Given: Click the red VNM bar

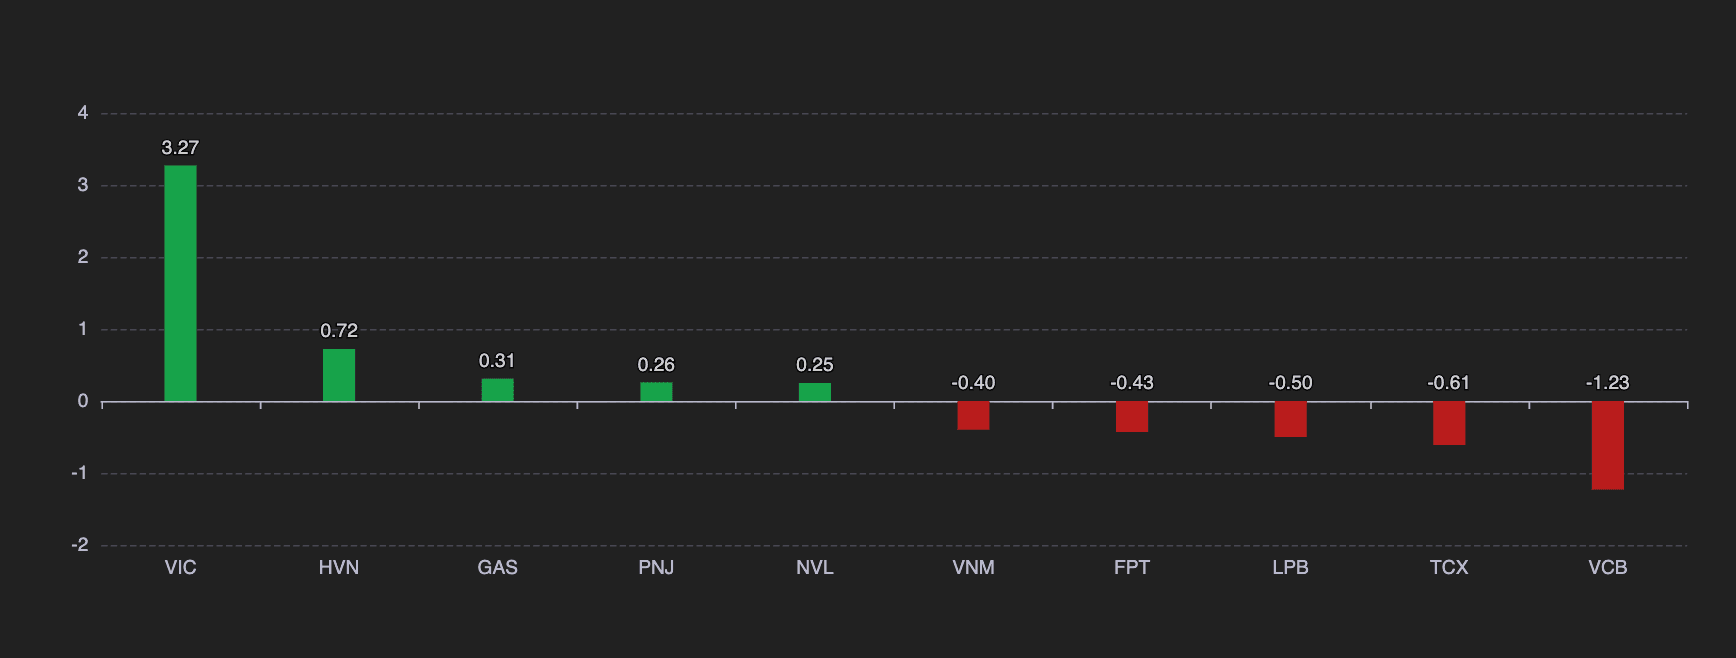Looking at the screenshot, I should click(973, 416).
